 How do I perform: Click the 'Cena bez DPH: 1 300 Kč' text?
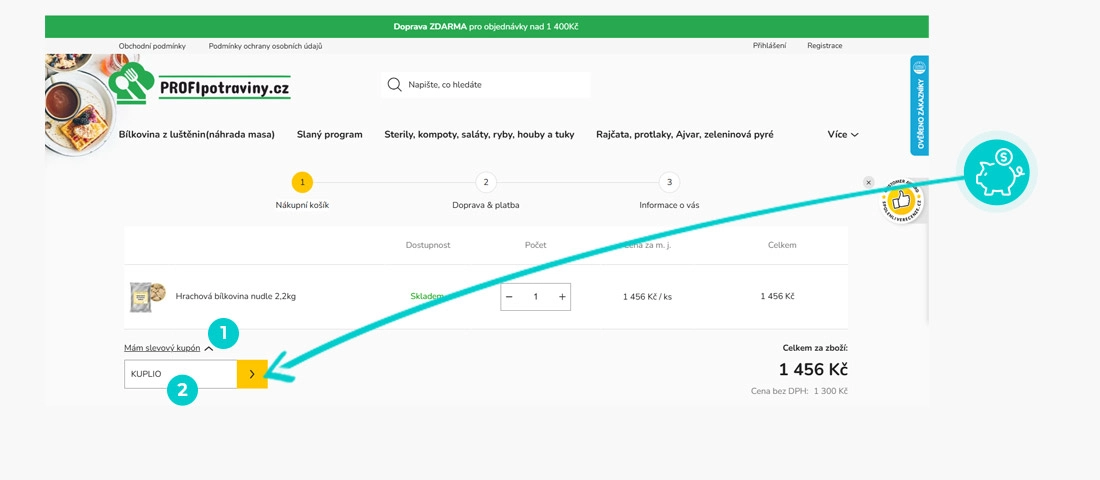pos(799,391)
